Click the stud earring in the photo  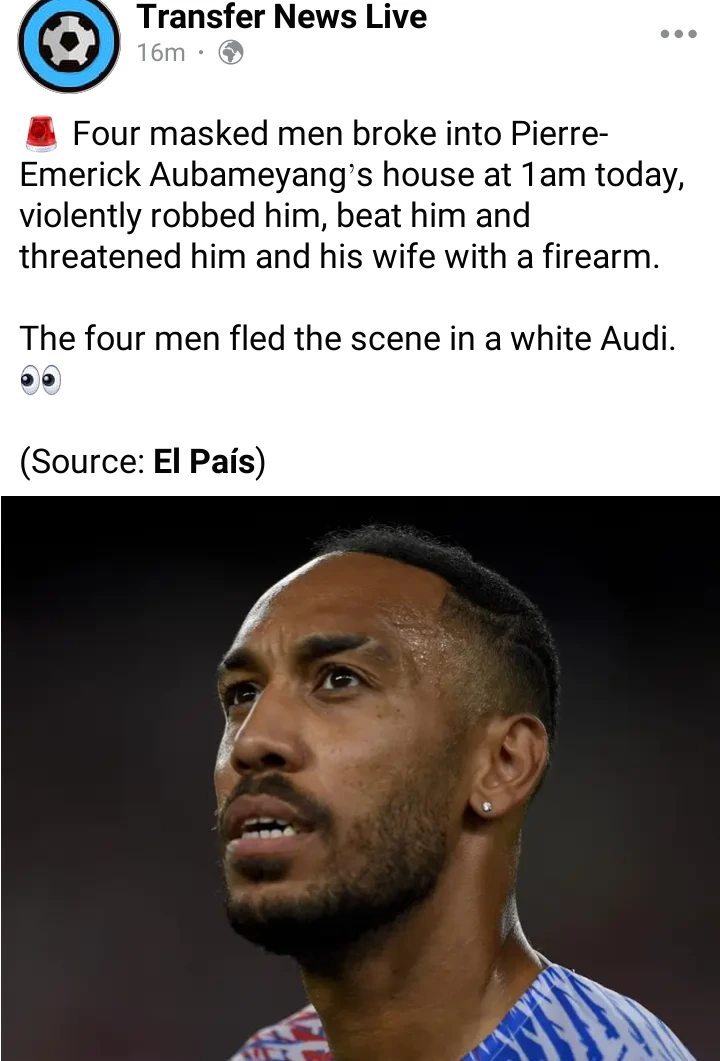coord(486,807)
